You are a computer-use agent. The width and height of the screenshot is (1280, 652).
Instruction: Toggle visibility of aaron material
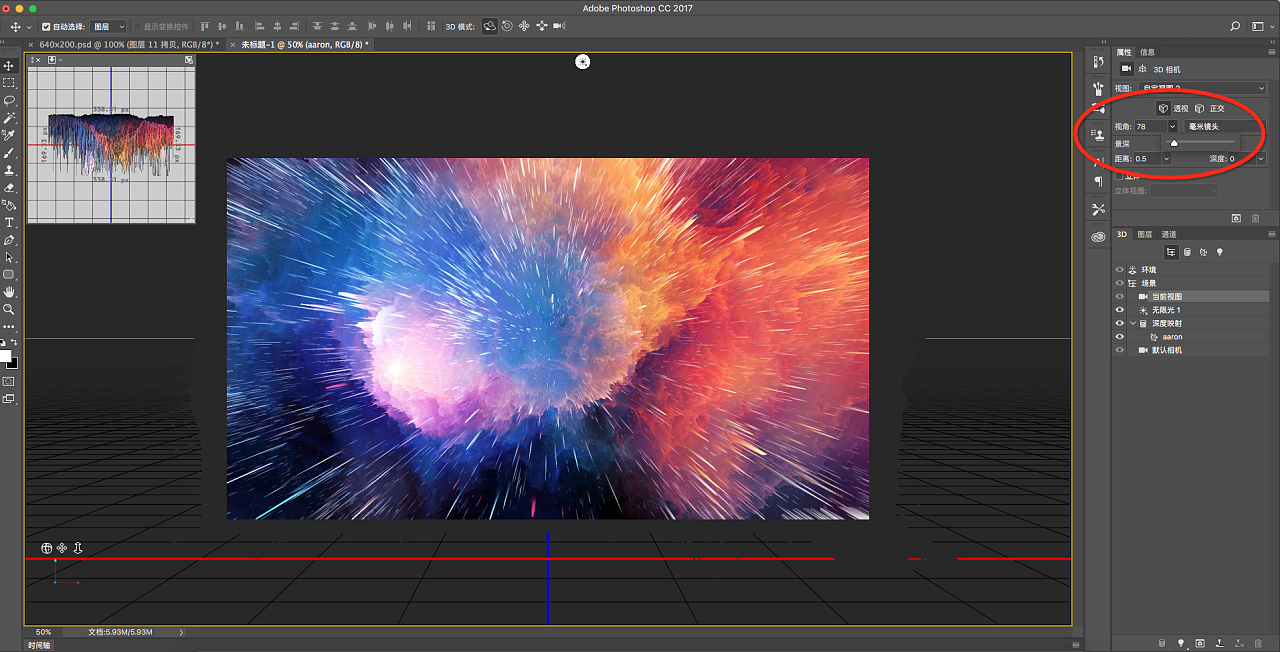(x=1119, y=337)
